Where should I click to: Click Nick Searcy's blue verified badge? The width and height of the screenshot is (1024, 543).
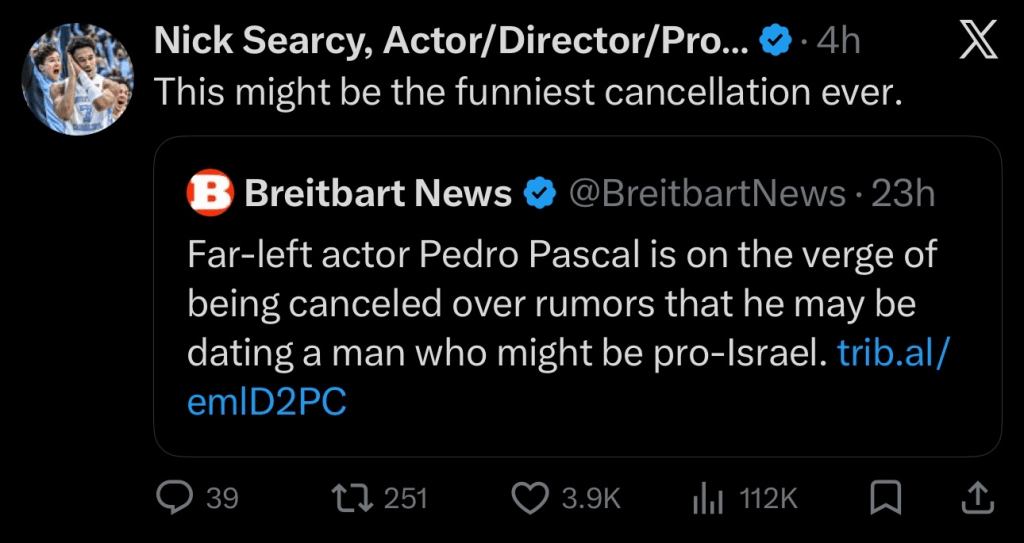775,41
